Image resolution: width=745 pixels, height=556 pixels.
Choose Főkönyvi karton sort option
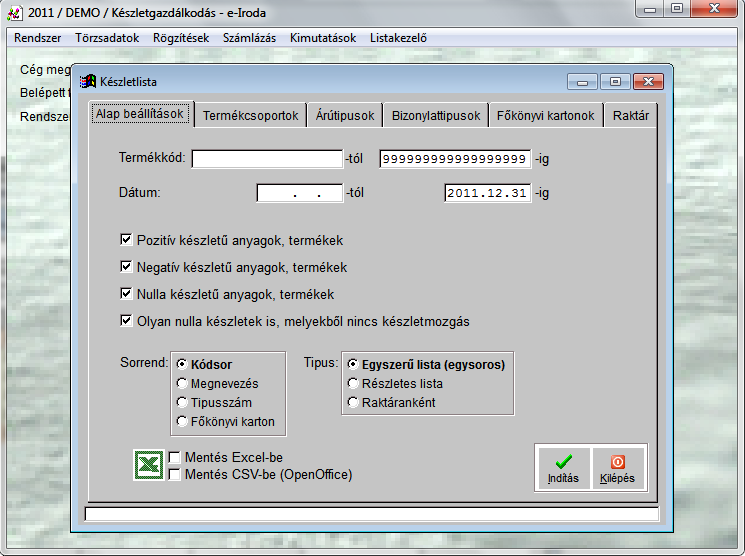[182, 421]
